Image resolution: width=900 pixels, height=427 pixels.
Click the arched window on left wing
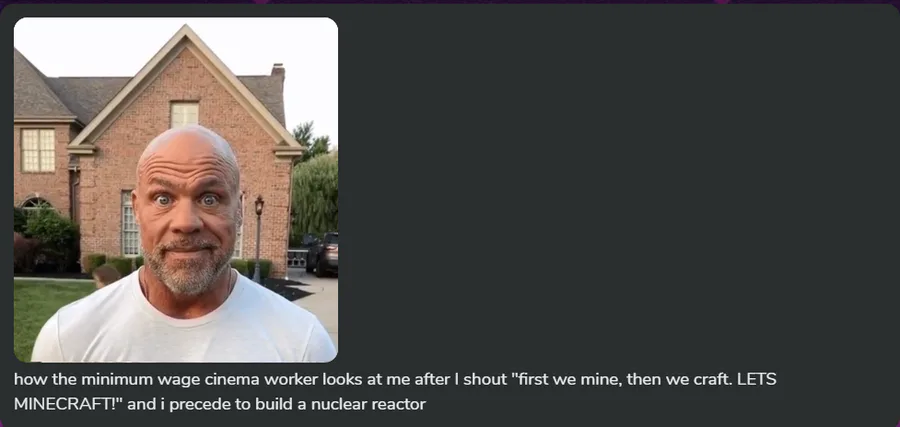pyautogui.click(x=36, y=203)
